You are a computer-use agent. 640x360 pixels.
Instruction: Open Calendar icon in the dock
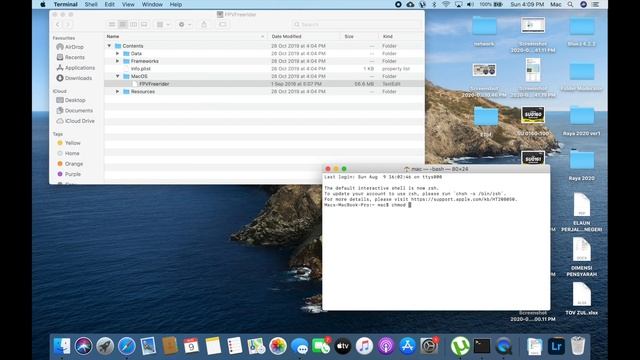191,346
